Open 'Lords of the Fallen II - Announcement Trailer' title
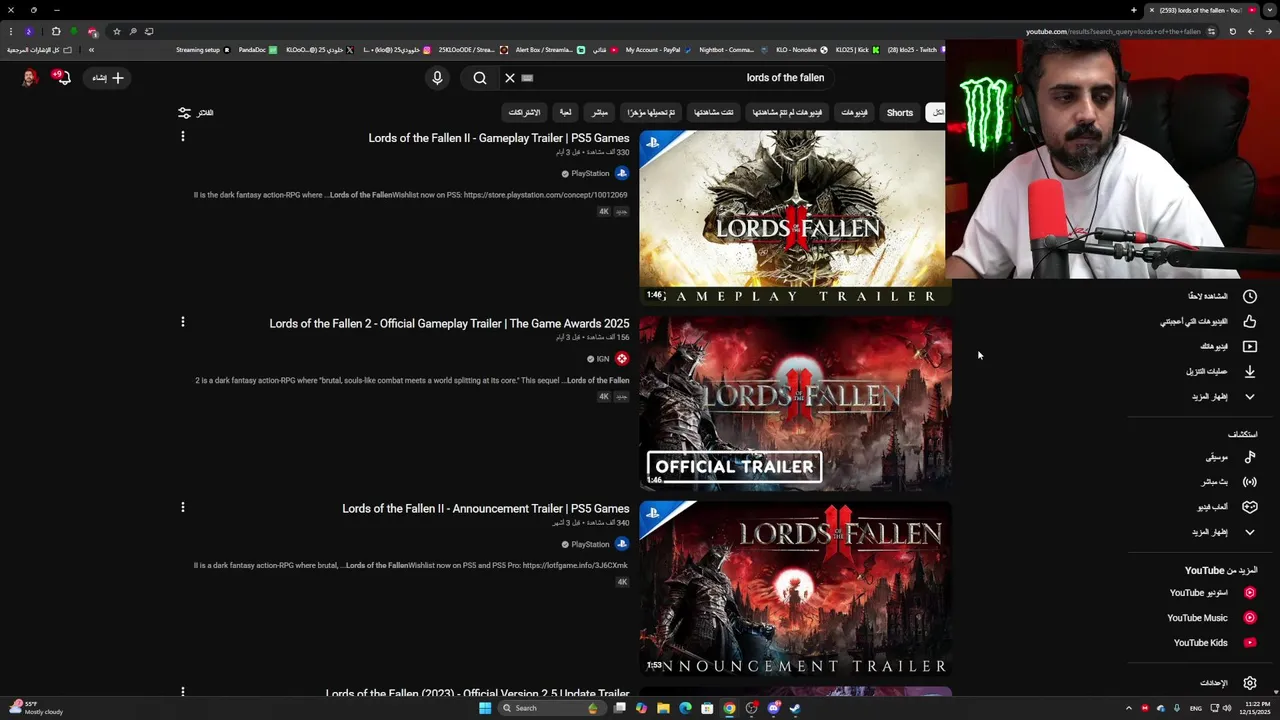 coord(486,509)
